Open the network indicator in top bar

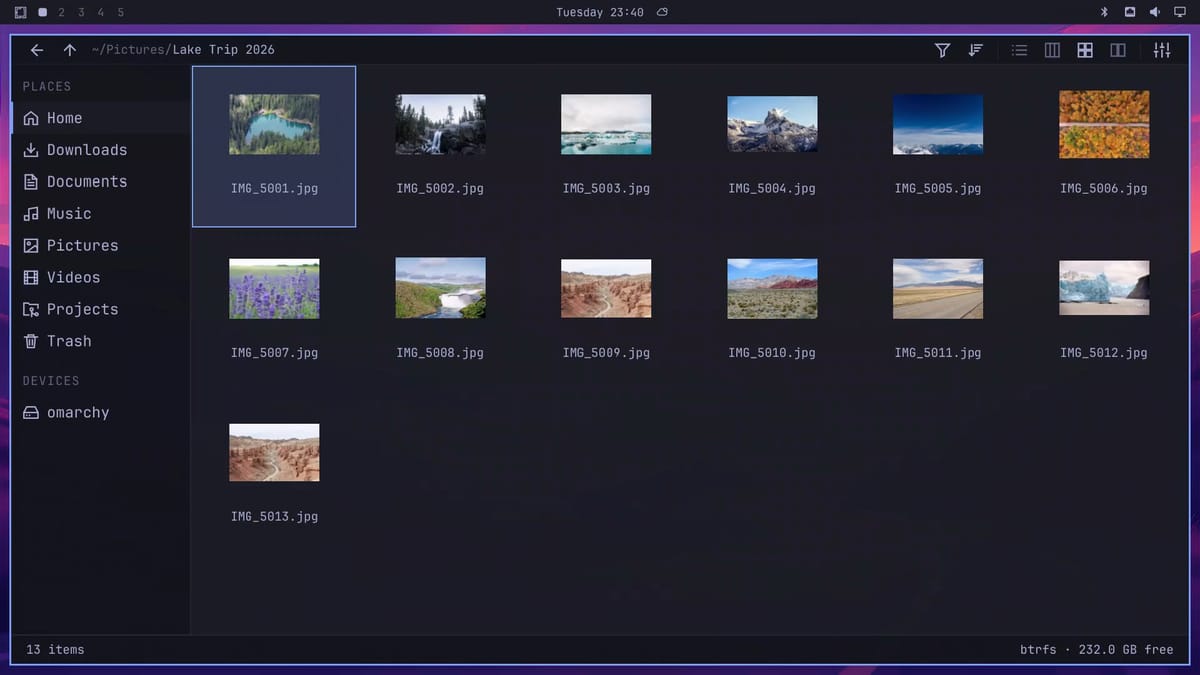coord(1130,12)
